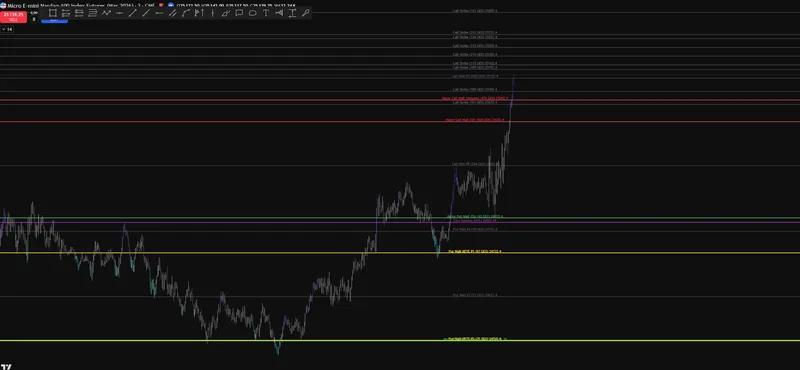Select the vertical measure tool

click(x=292, y=13)
